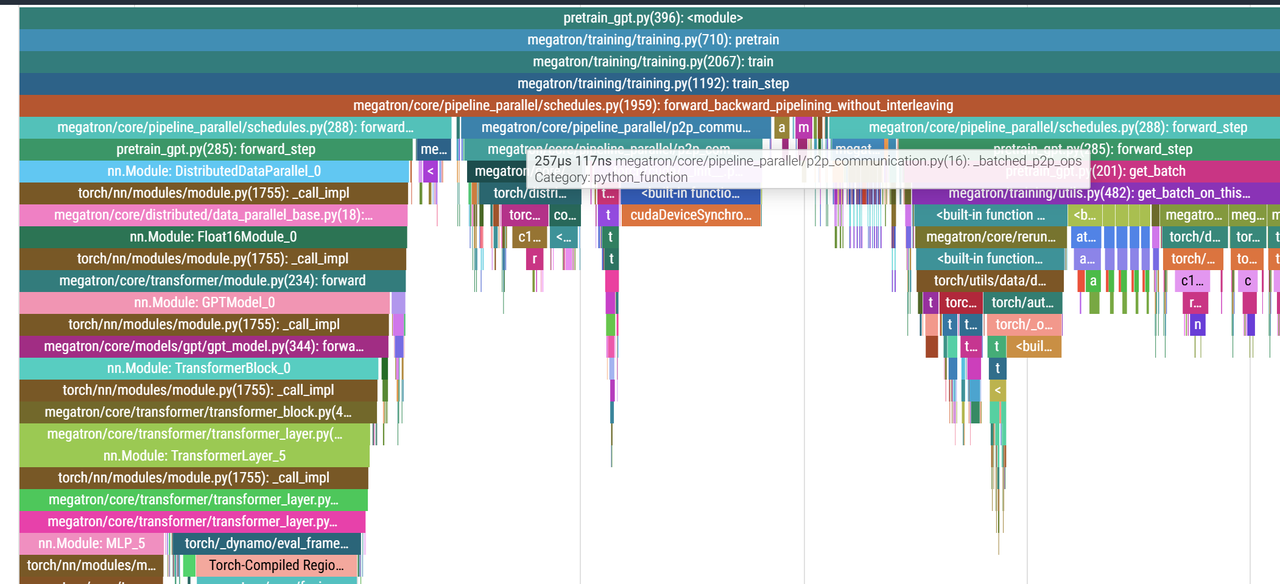Click the training.py(1192) train_step slice

(x=652, y=84)
